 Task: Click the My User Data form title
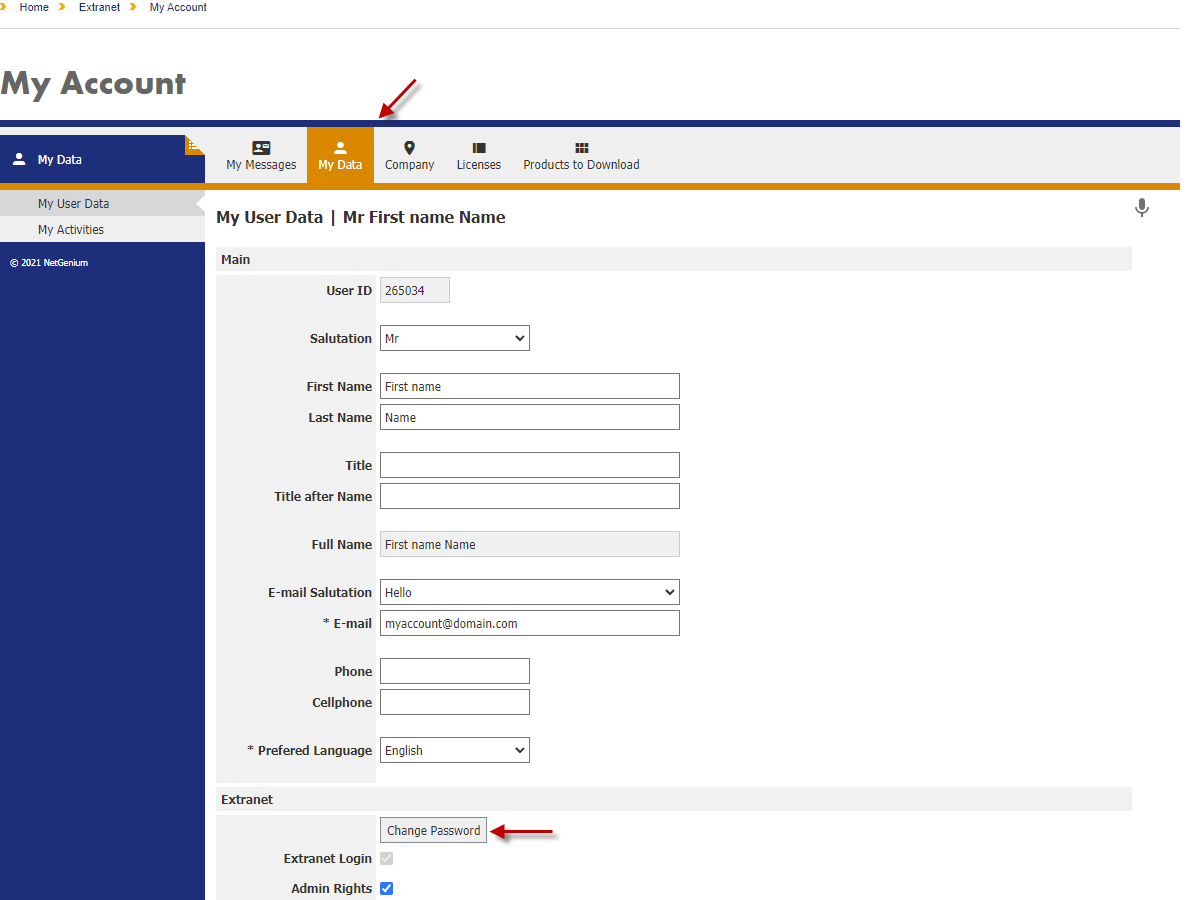(x=361, y=217)
